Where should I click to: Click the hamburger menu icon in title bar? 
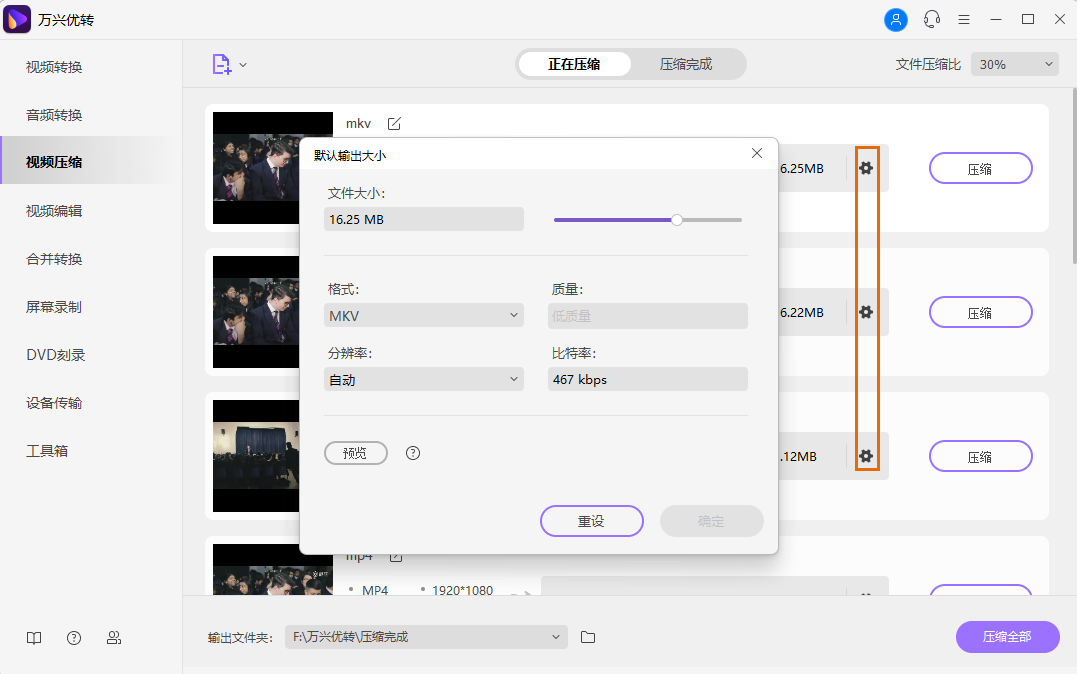pos(964,19)
